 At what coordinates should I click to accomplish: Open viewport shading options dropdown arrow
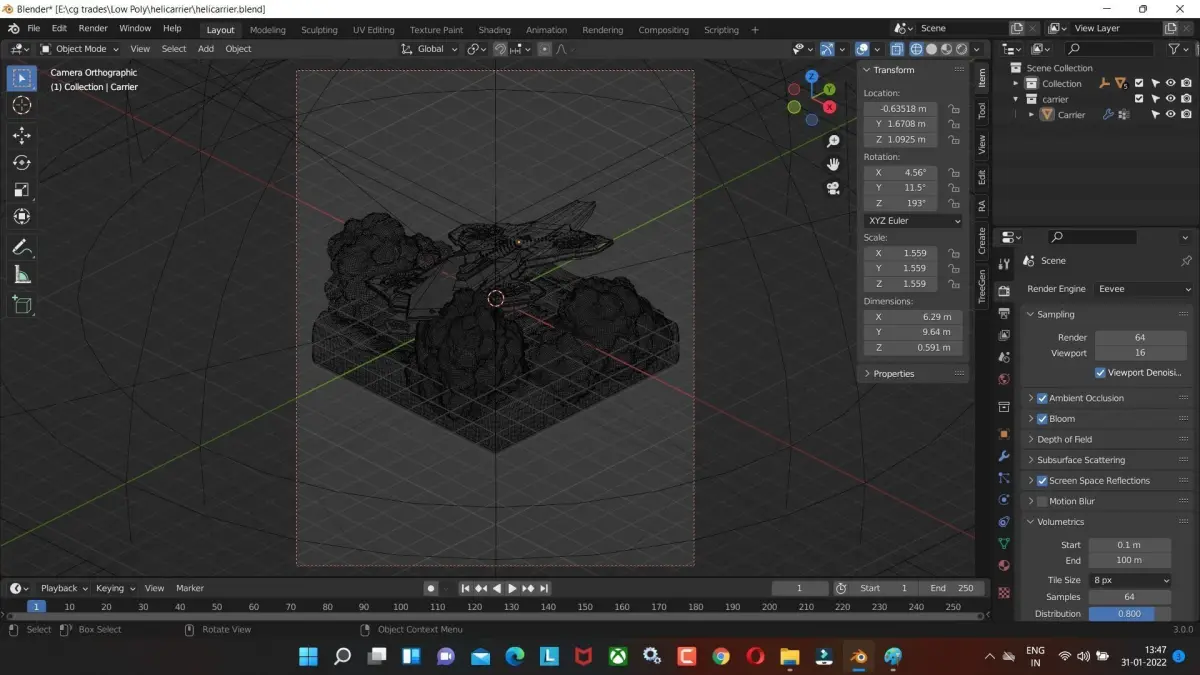977,49
